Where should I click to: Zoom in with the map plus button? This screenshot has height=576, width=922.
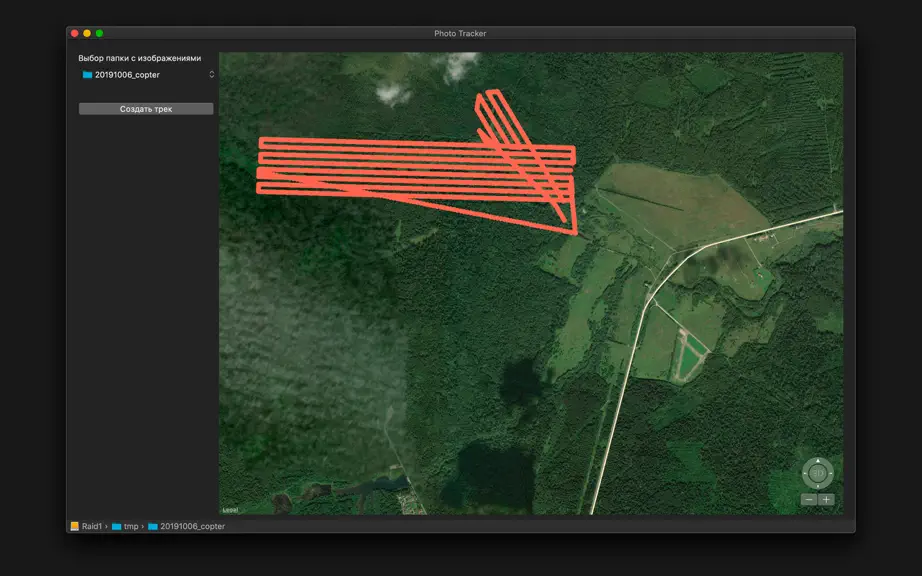pyautogui.click(x=826, y=500)
